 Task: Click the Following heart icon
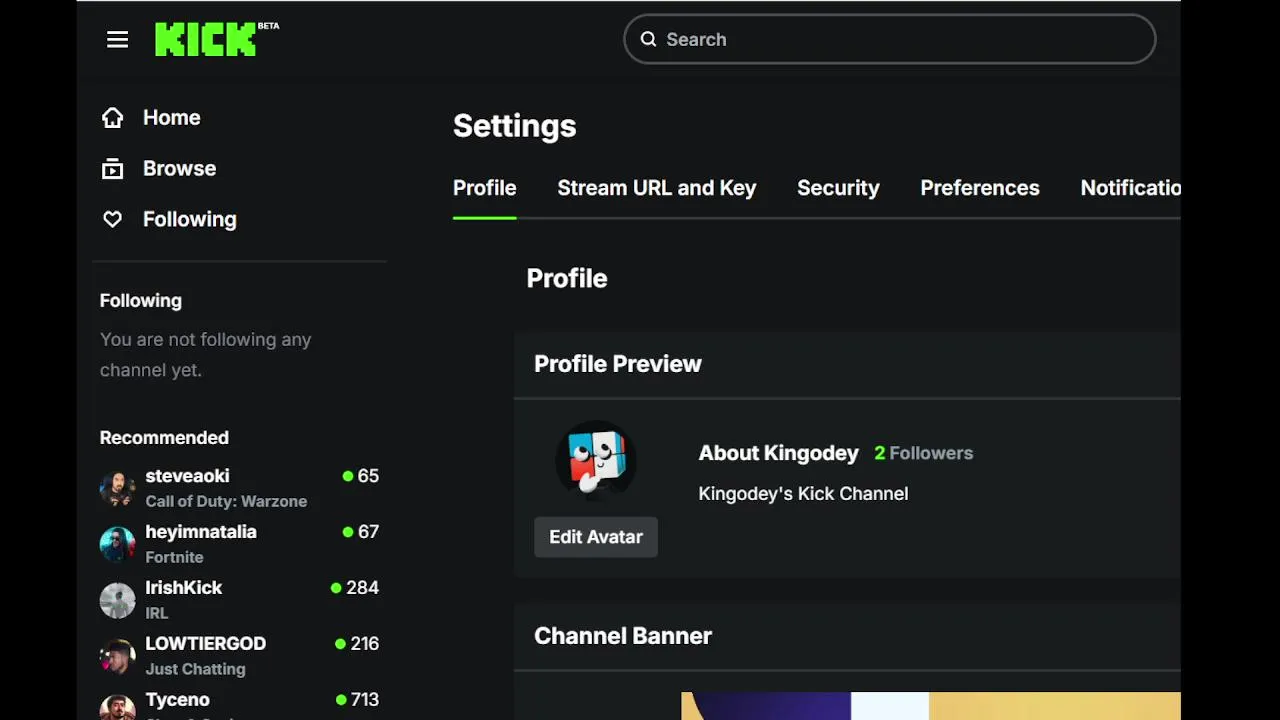pos(112,219)
